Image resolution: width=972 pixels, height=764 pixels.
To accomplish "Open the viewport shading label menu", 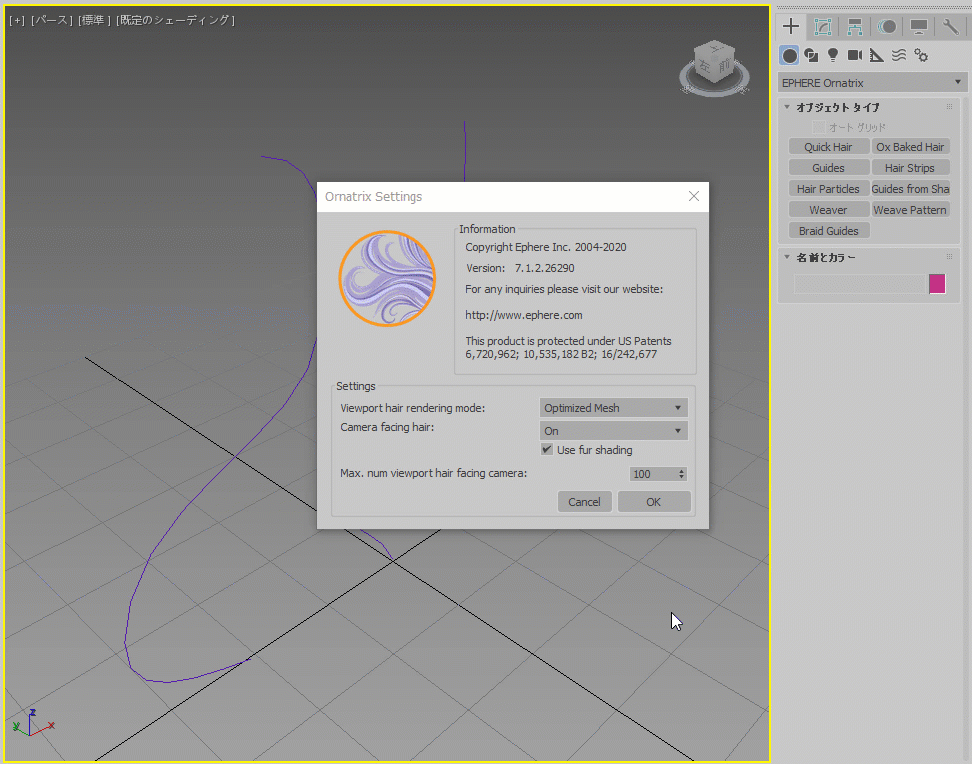I will pos(176,20).
